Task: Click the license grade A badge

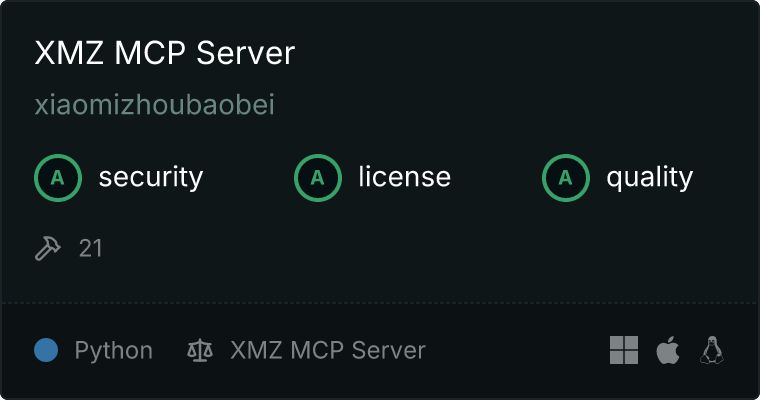Action: [x=317, y=178]
